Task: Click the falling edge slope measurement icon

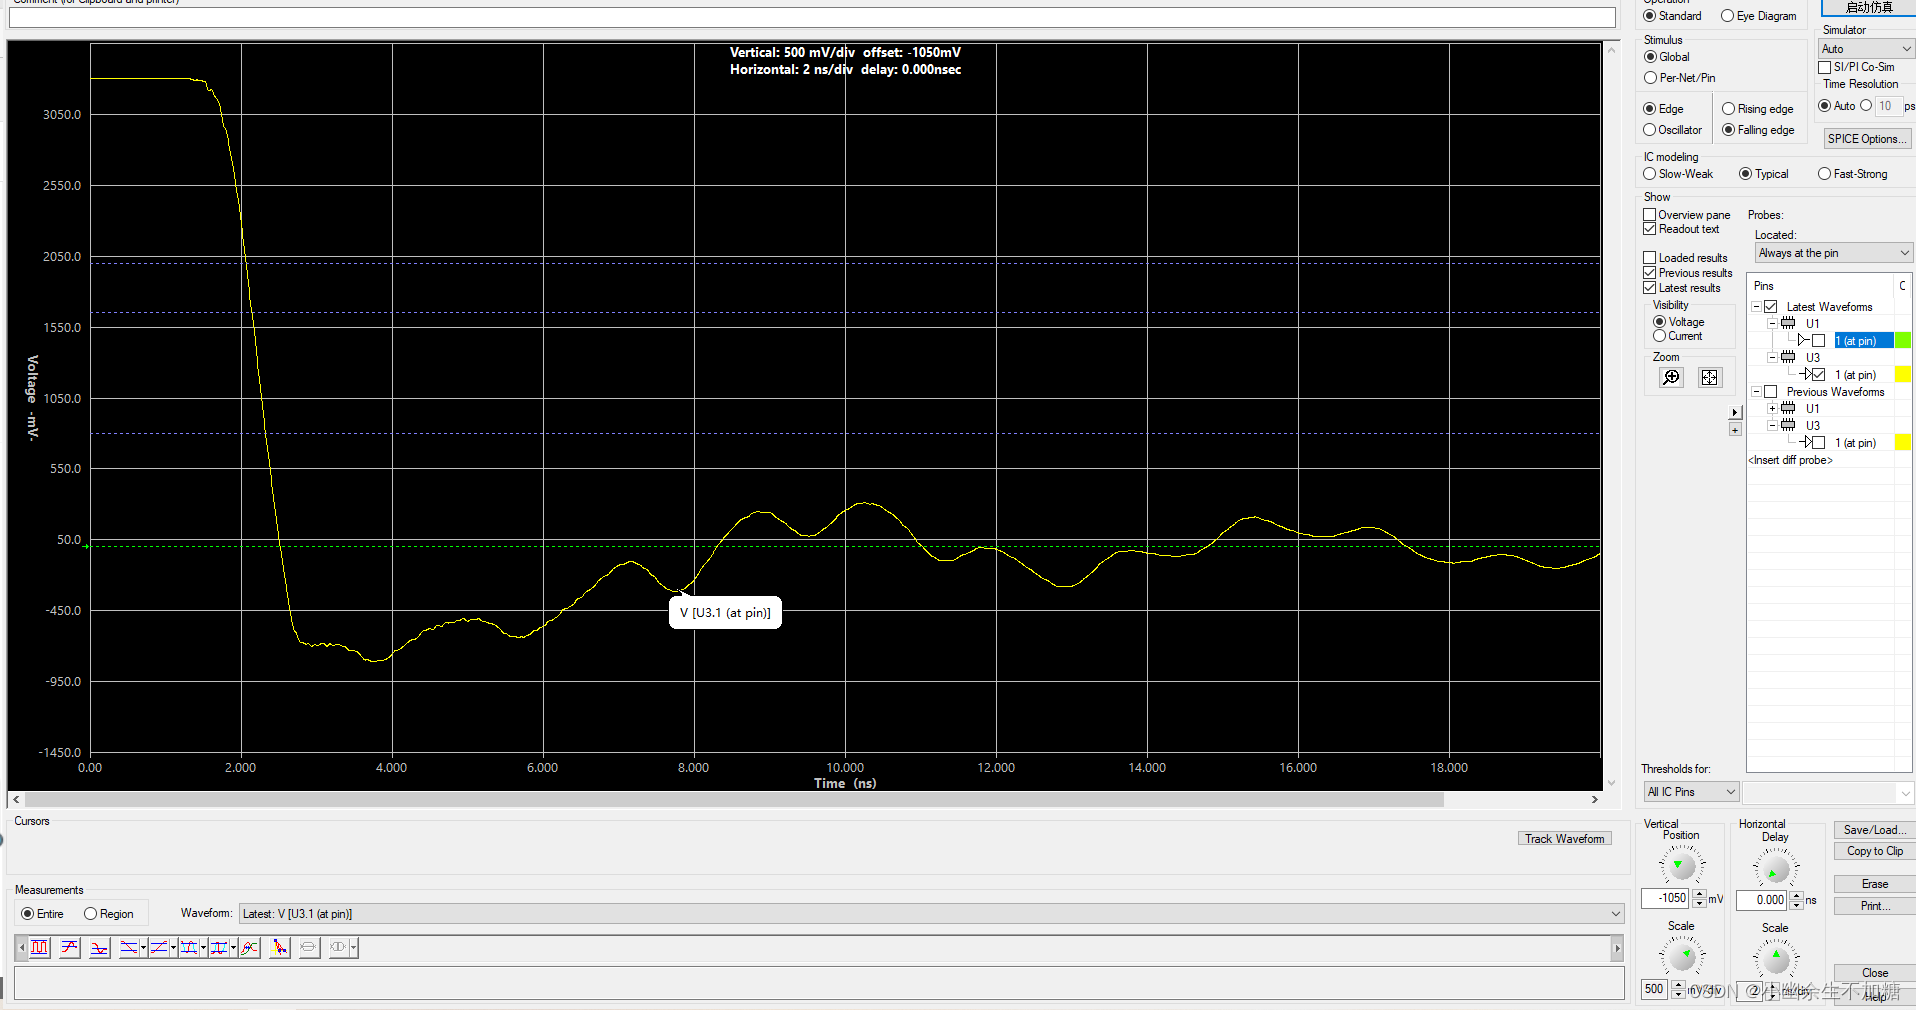Action: point(129,947)
